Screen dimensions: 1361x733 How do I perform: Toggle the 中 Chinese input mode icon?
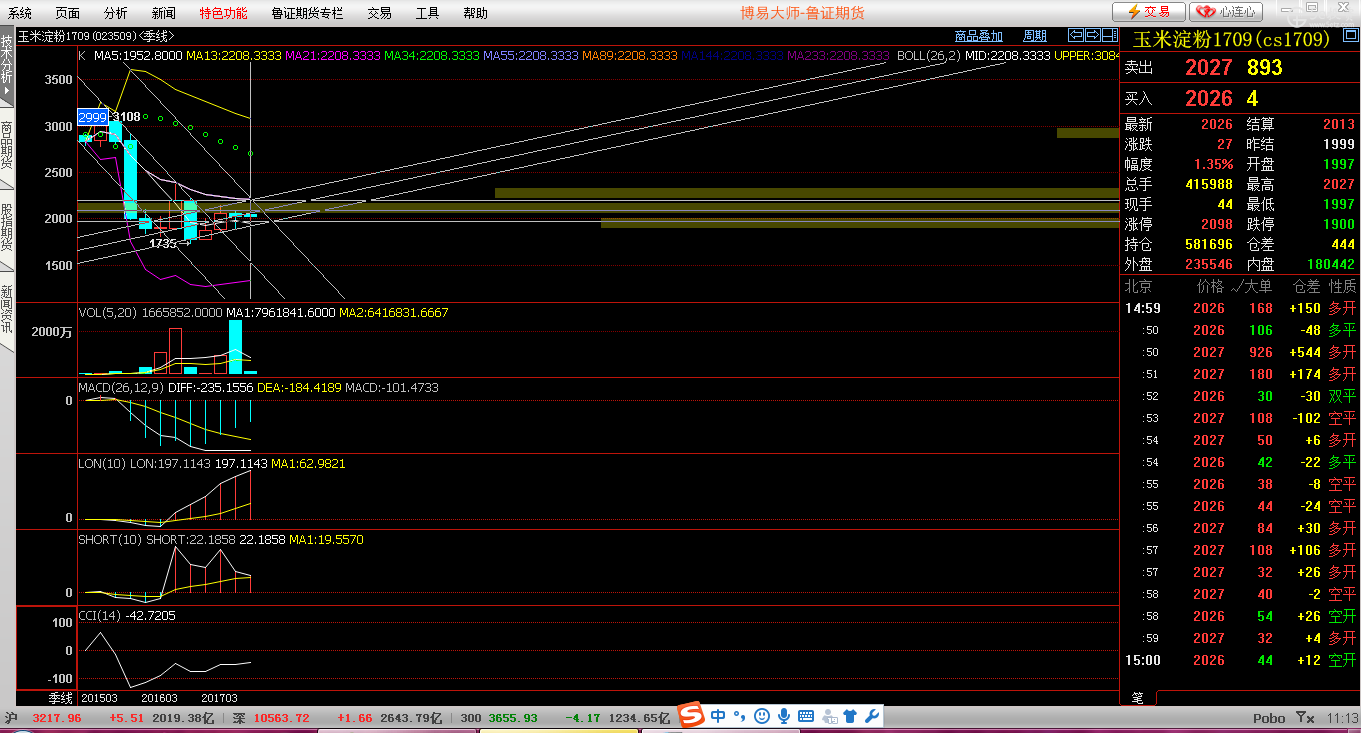coord(718,716)
